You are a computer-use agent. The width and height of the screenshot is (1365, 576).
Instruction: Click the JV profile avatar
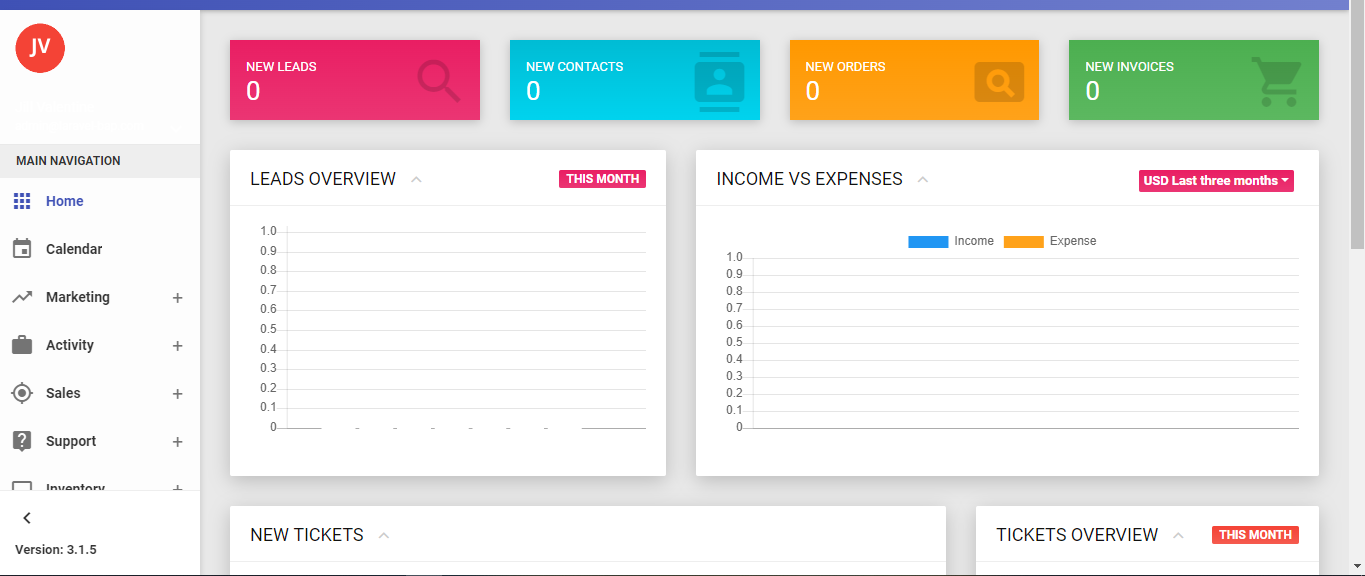[39, 47]
